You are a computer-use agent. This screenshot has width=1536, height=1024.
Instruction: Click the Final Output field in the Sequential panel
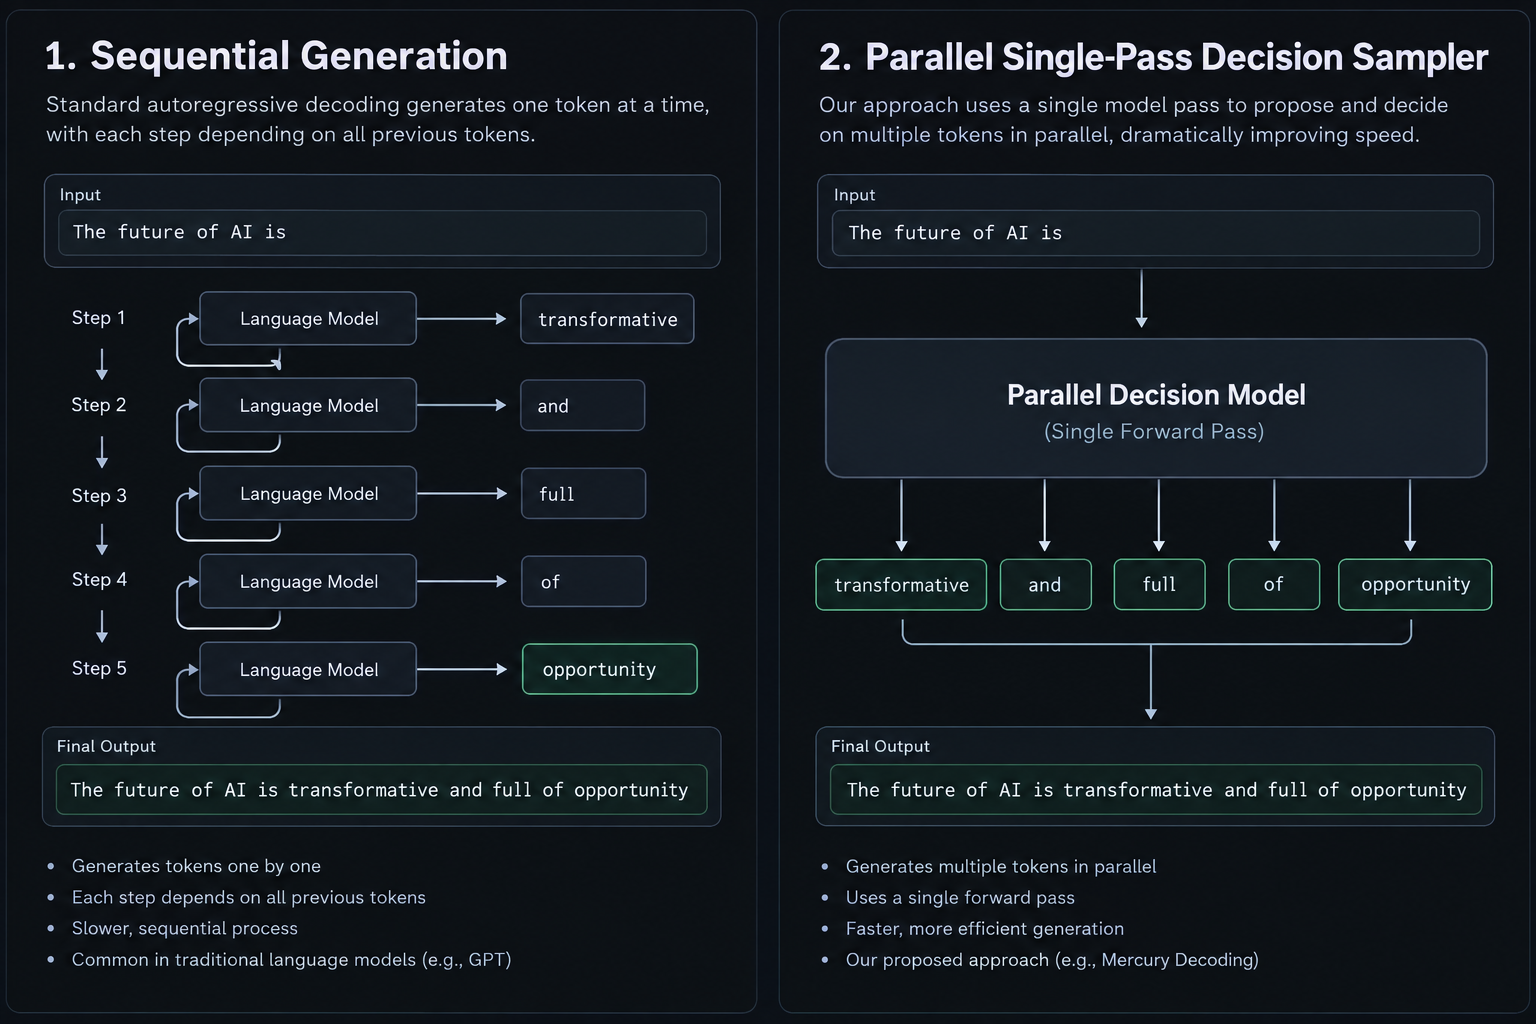coord(381,789)
